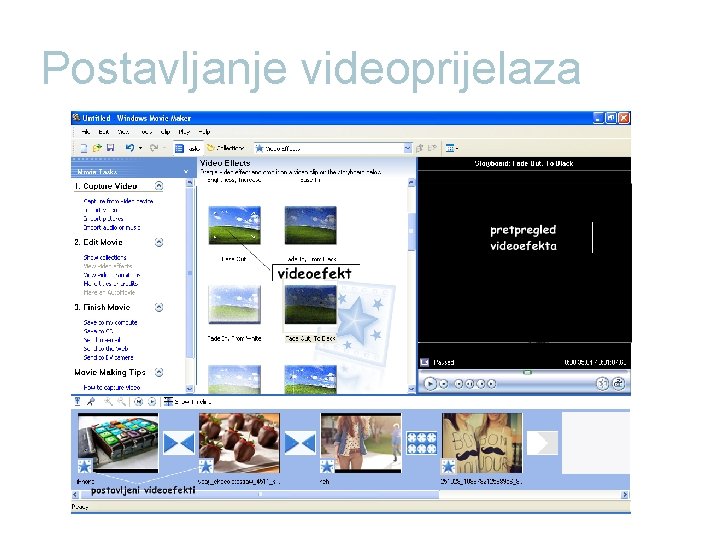720x540 pixels.
Task: Open Set Audio Levels on storyboard toolbar
Action: [78, 402]
